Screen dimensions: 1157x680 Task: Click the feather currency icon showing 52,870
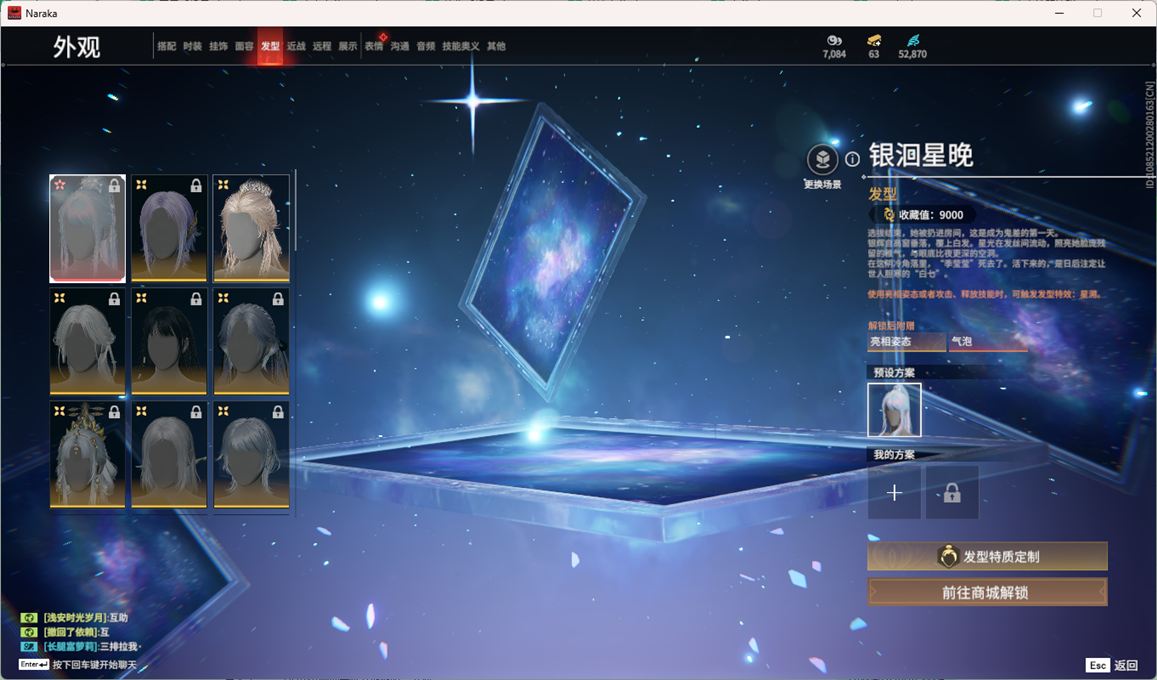click(913, 41)
